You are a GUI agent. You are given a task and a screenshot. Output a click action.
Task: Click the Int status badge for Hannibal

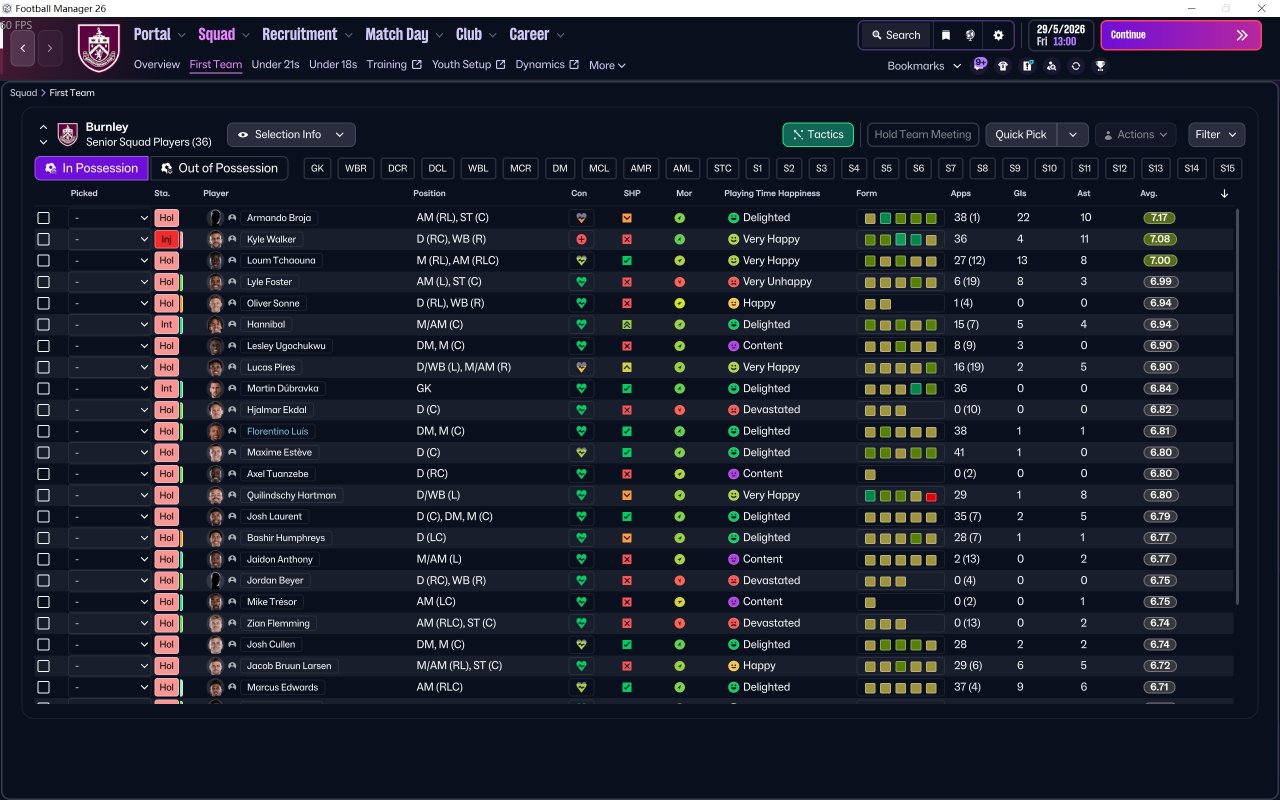pyautogui.click(x=166, y=325)
